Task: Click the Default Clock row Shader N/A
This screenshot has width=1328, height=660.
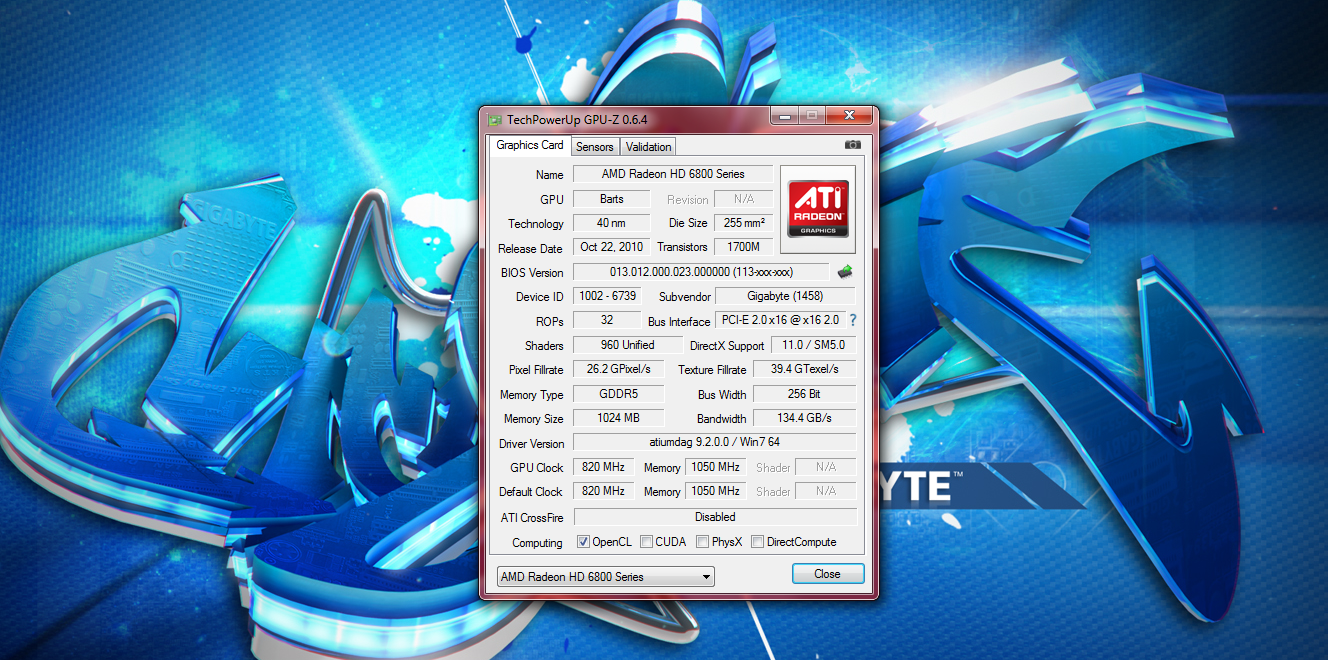Action: (826, 491)
